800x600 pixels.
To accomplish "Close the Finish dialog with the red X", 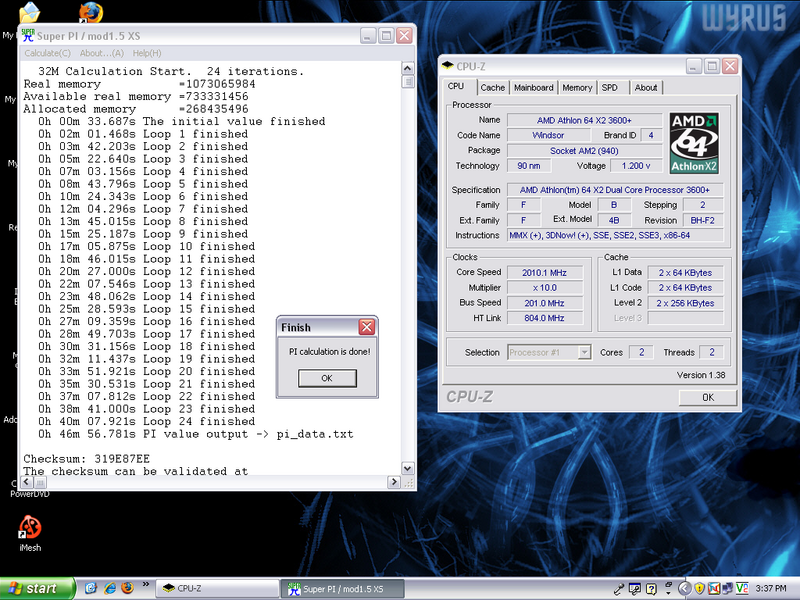I will 366,327.
